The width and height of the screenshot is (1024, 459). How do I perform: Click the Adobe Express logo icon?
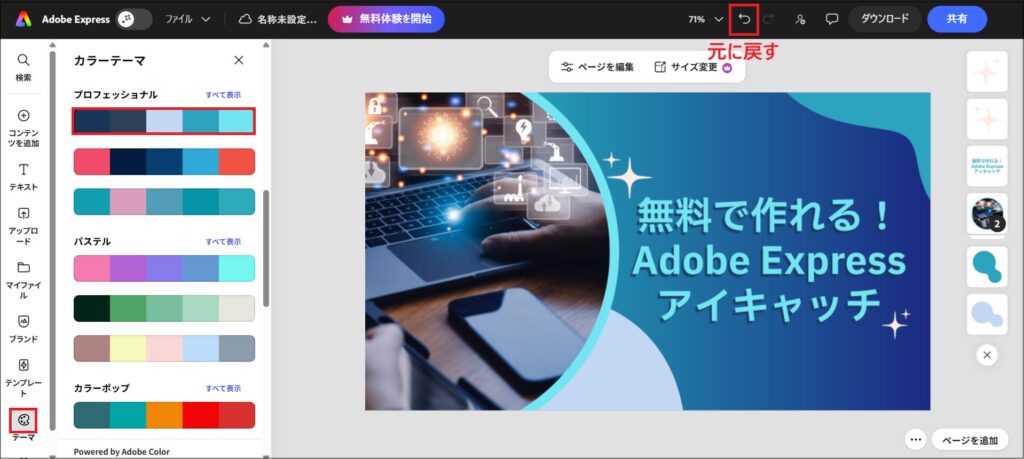pos(24,19)
